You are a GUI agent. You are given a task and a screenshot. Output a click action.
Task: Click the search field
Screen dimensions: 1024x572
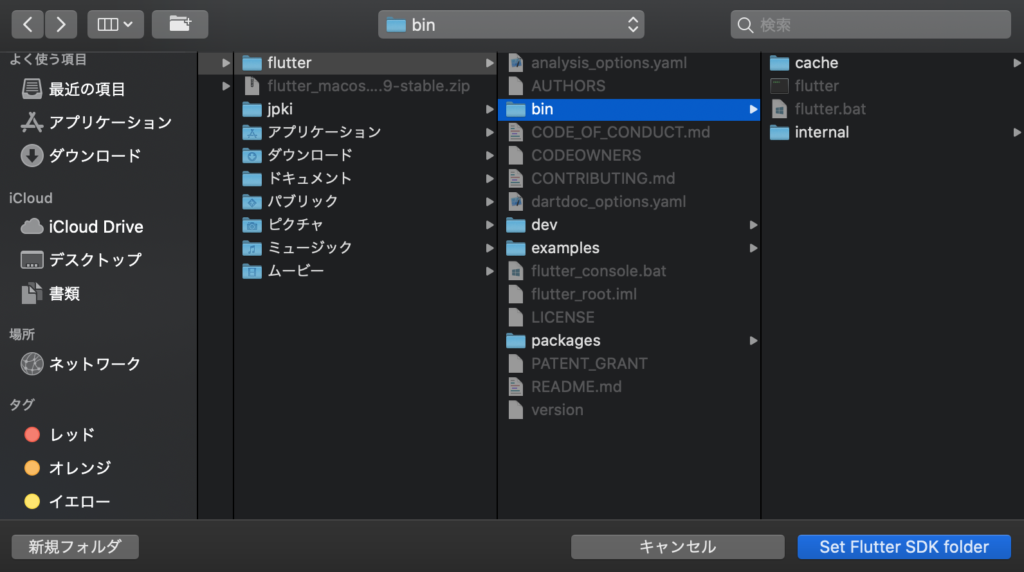pos(871,25)
